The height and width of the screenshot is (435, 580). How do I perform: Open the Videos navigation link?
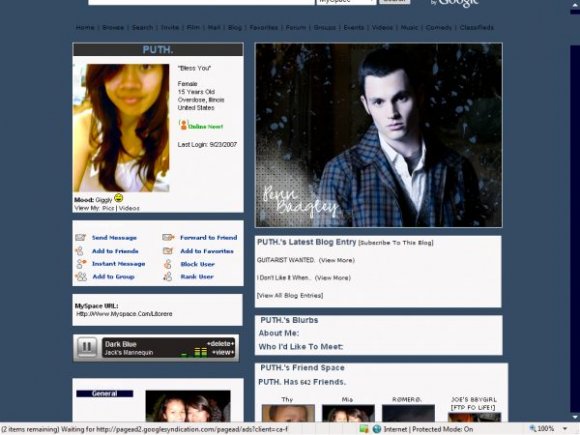pyautogui.click(x=382, y=28)
